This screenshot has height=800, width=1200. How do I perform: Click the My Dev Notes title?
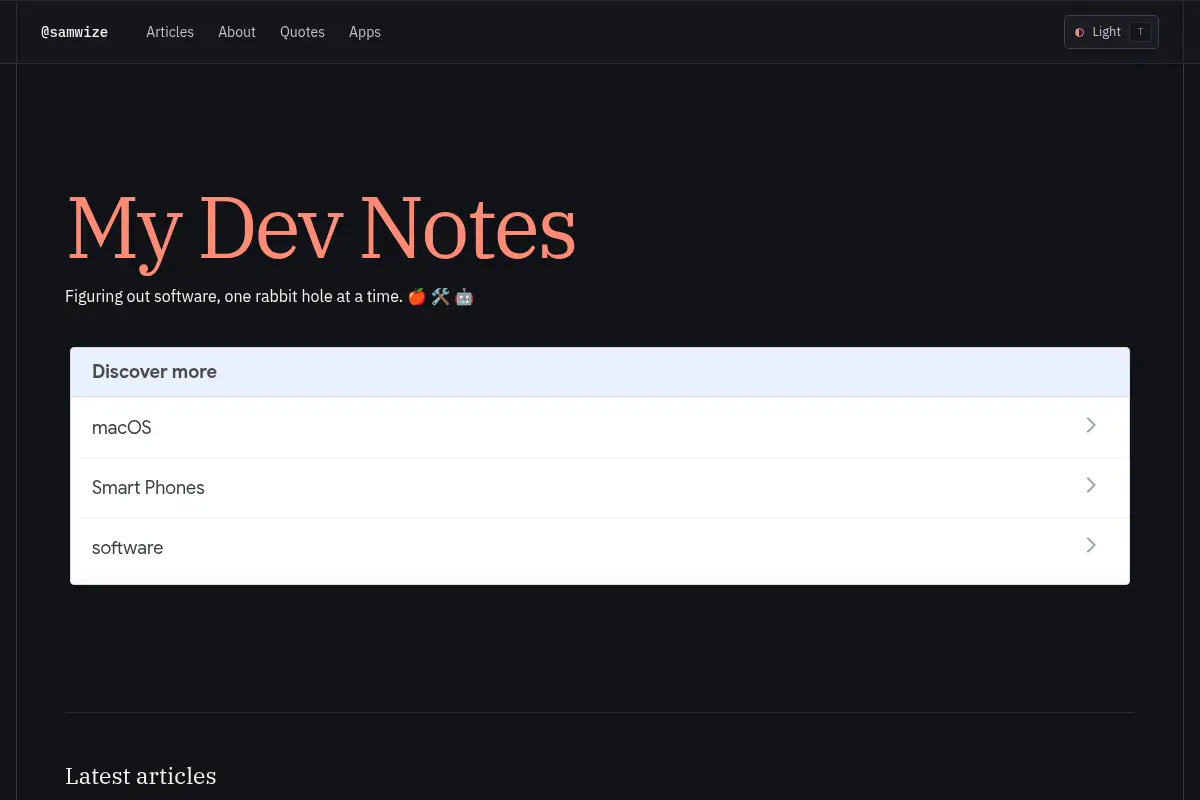click(321, 229)
